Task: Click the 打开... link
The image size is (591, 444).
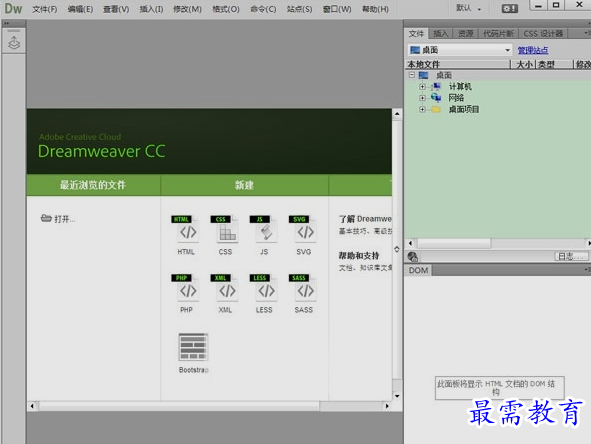Action: (64, 219)
